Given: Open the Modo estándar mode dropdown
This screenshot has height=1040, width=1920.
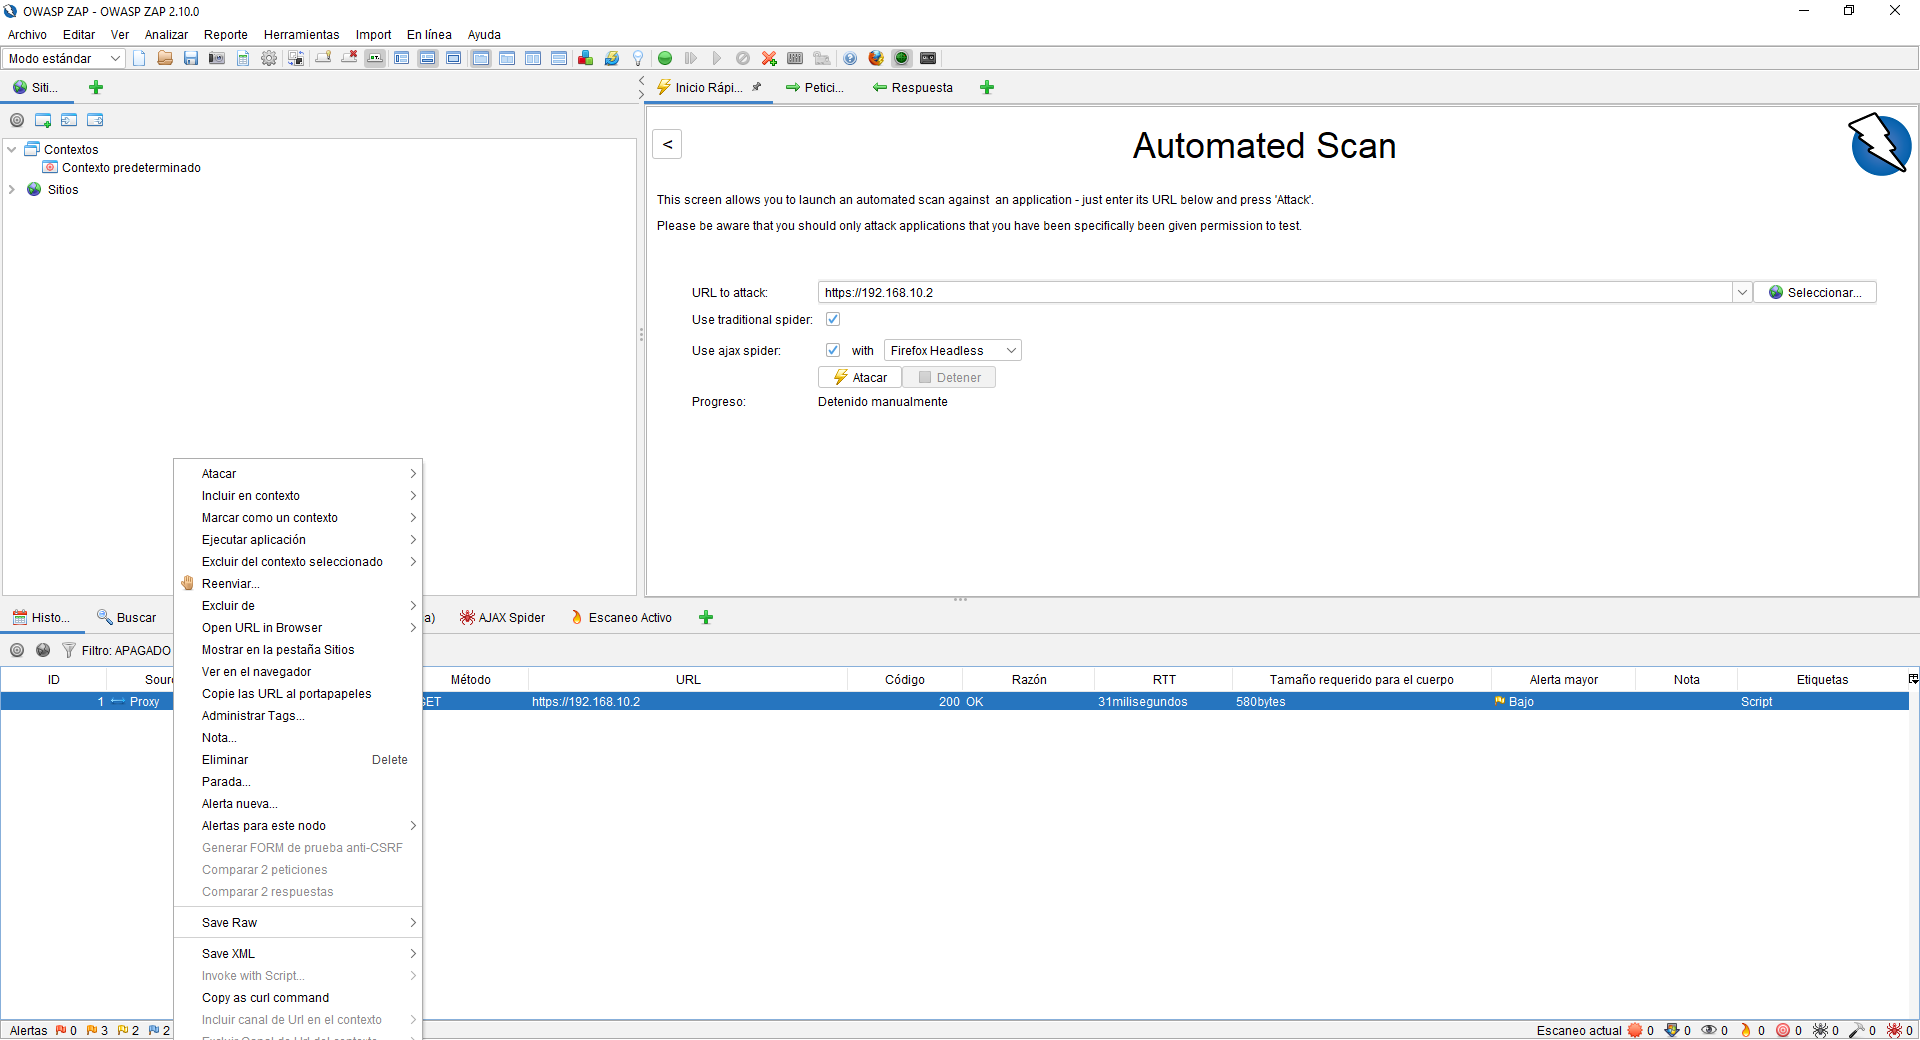Looking at the screenshot, I should tap(63, 58).
